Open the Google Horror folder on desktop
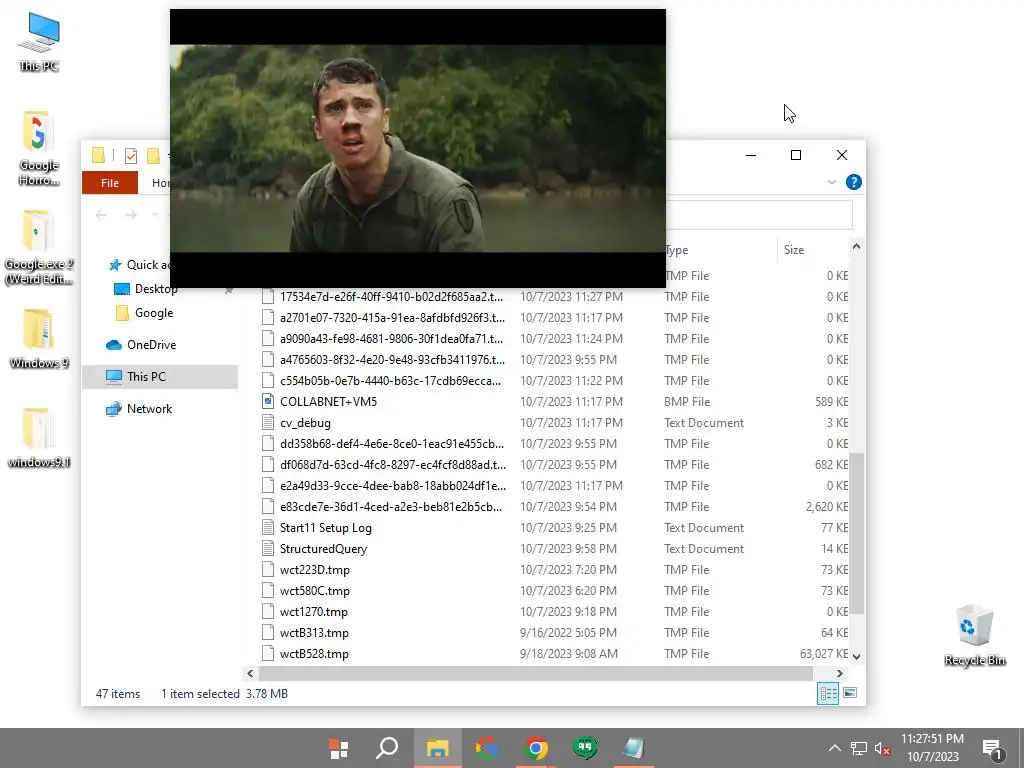The width and height of the screenshot is (1024, 768). 39,148
